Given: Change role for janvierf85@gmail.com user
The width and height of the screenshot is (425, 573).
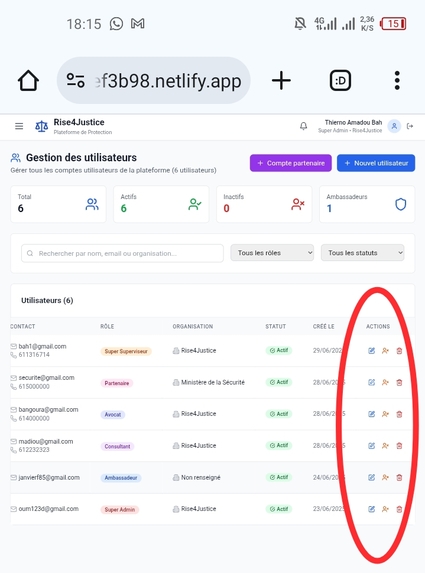Looking at the screenshot, I should pyautogui.click(x=385, y=477).
